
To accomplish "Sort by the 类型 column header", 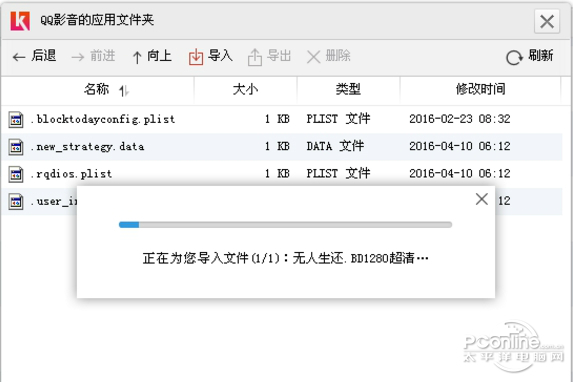I will click(348, 90).
